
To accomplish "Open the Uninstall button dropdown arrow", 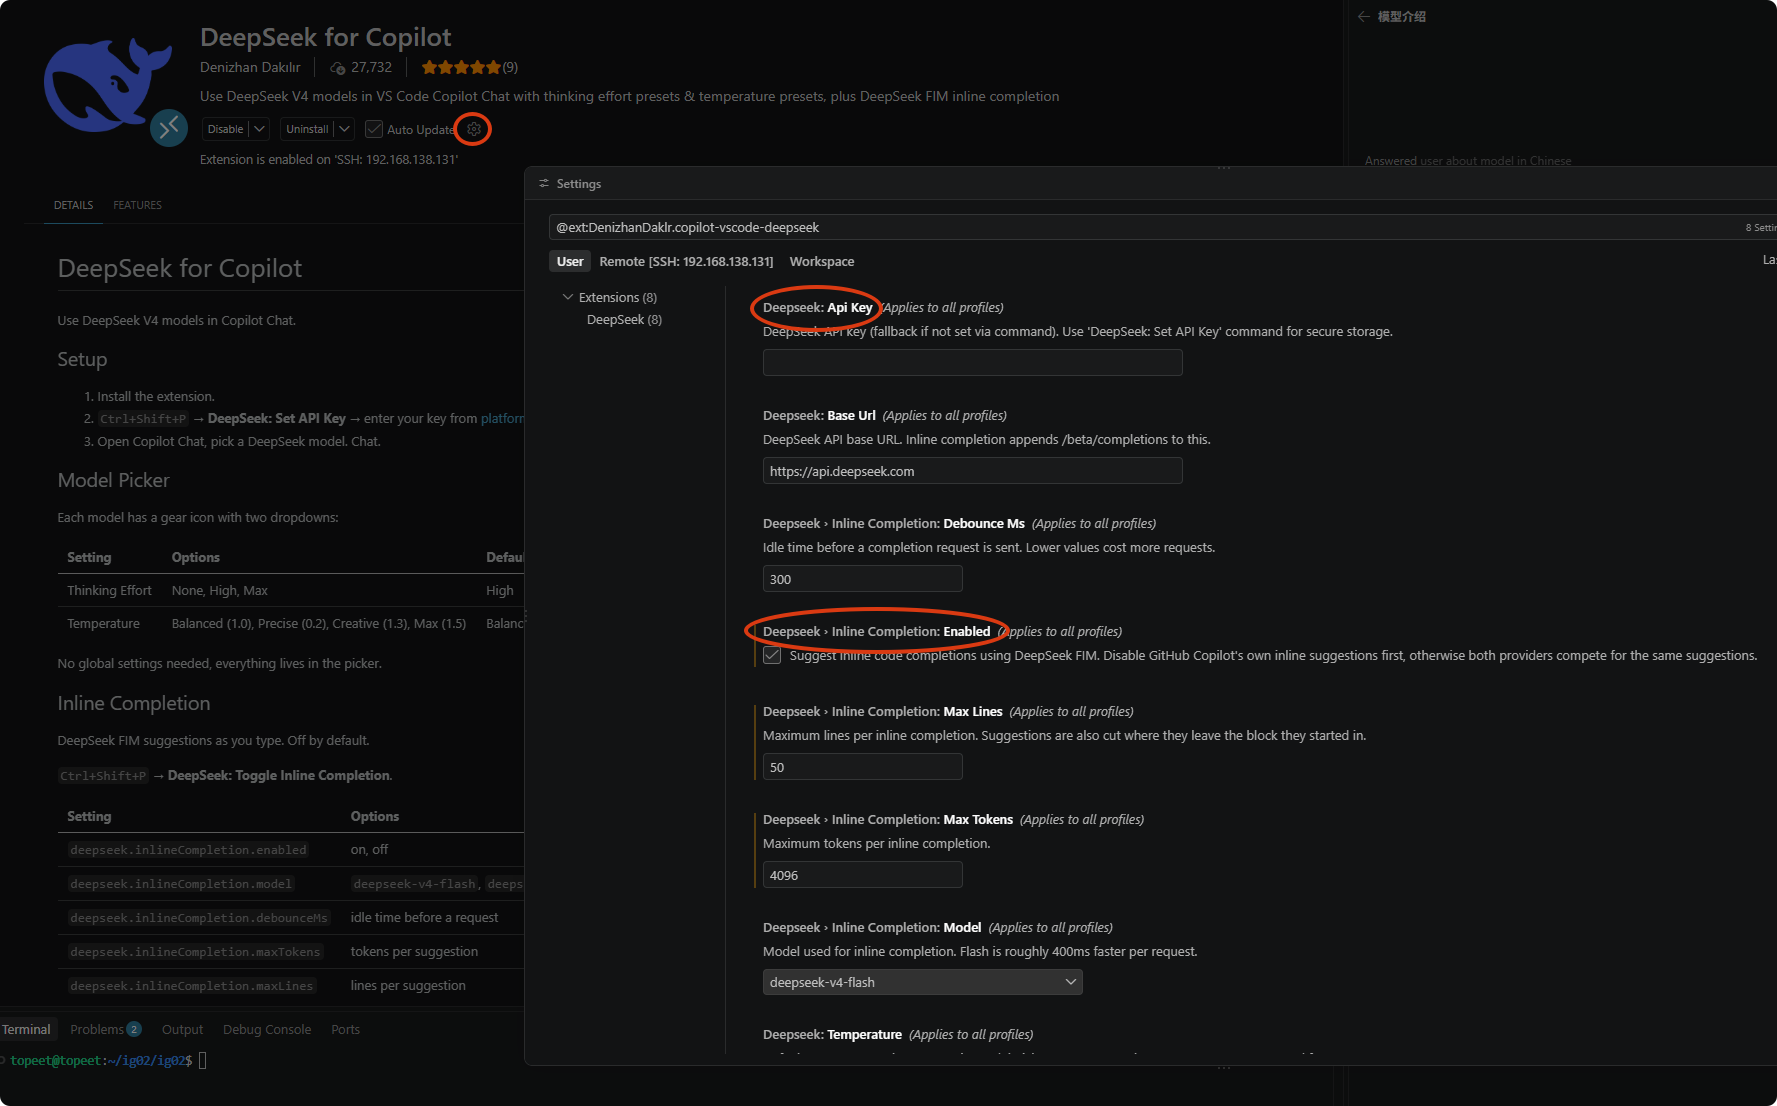I will 344,129.
